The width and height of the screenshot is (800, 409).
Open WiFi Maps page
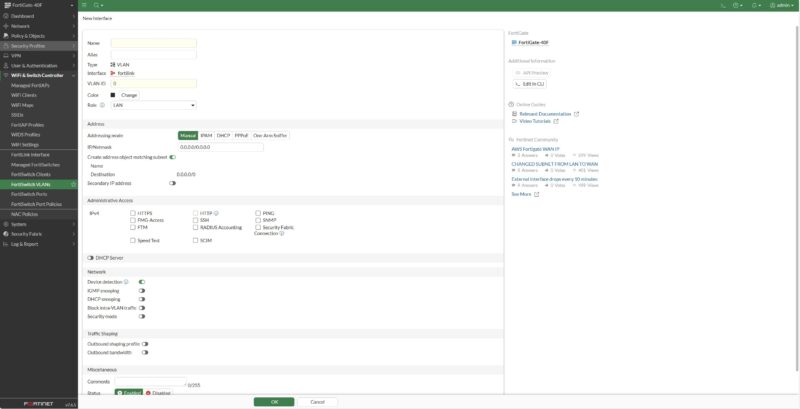point(22,105)
